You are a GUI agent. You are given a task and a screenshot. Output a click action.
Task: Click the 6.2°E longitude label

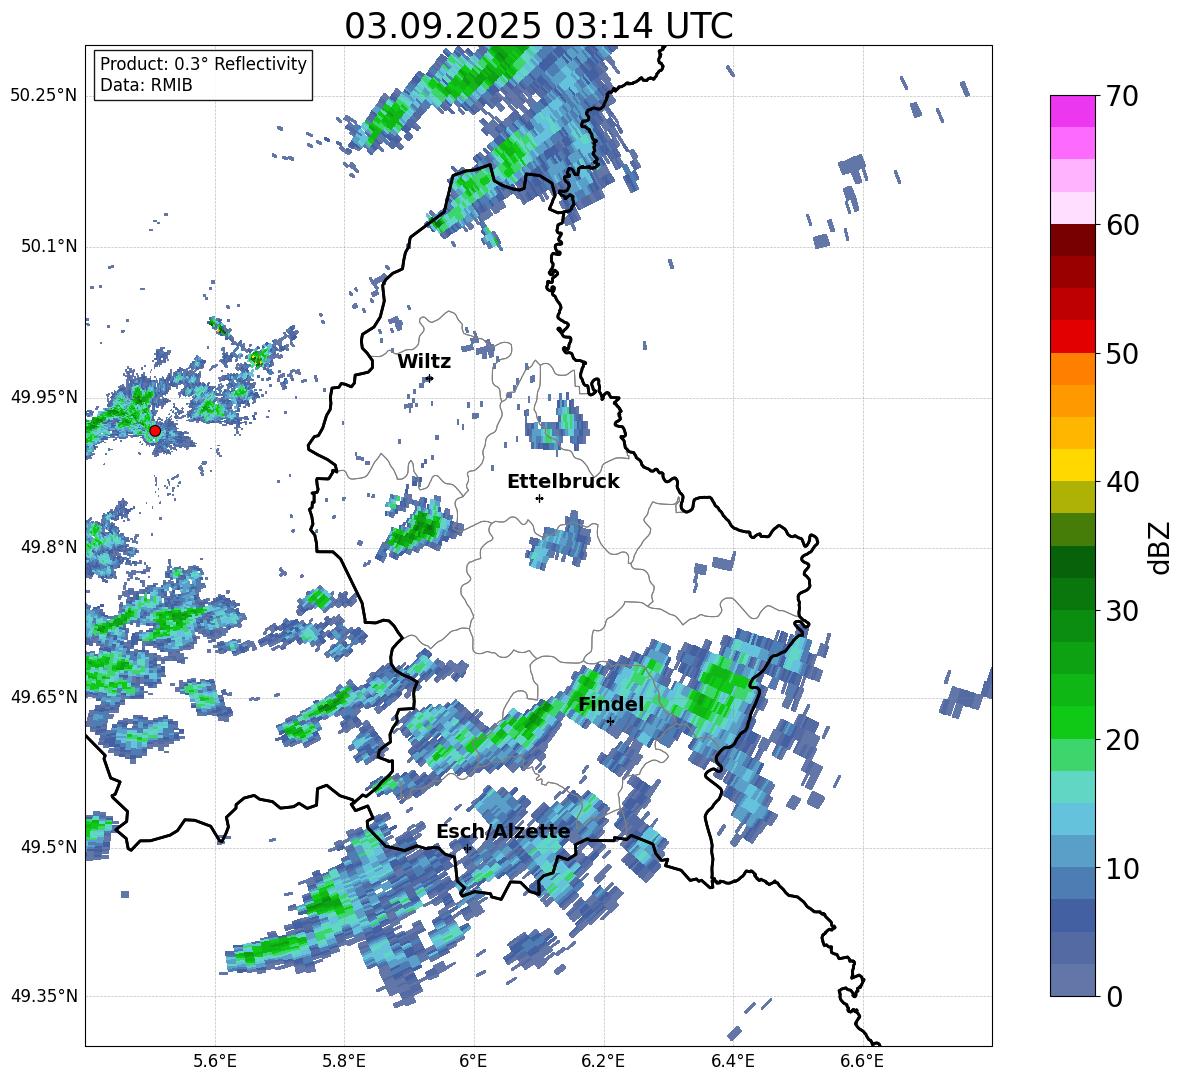[x=603, y=1061]
